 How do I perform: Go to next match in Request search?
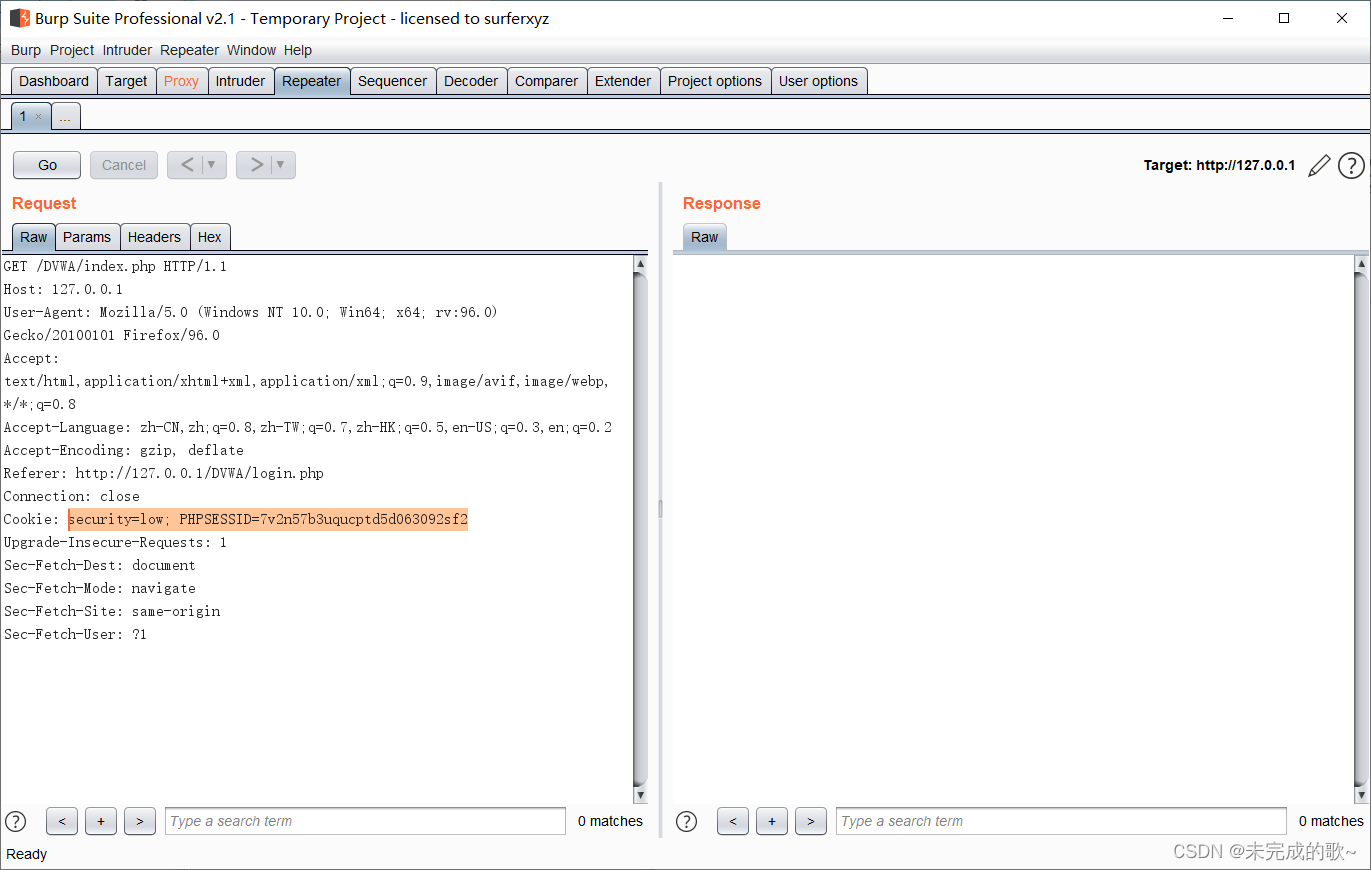pyautogui.click(x=140, y=821)
